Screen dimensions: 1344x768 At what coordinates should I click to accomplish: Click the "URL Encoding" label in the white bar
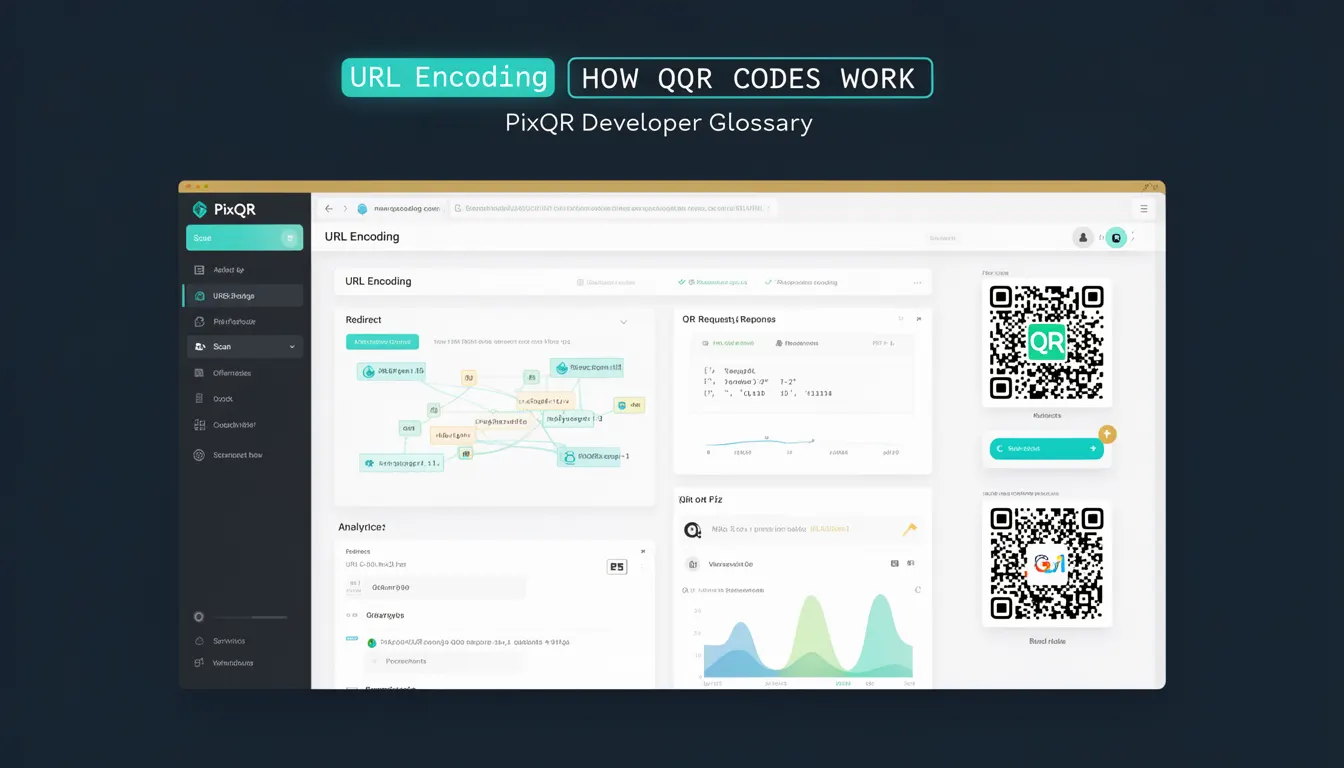pos(378,282)
